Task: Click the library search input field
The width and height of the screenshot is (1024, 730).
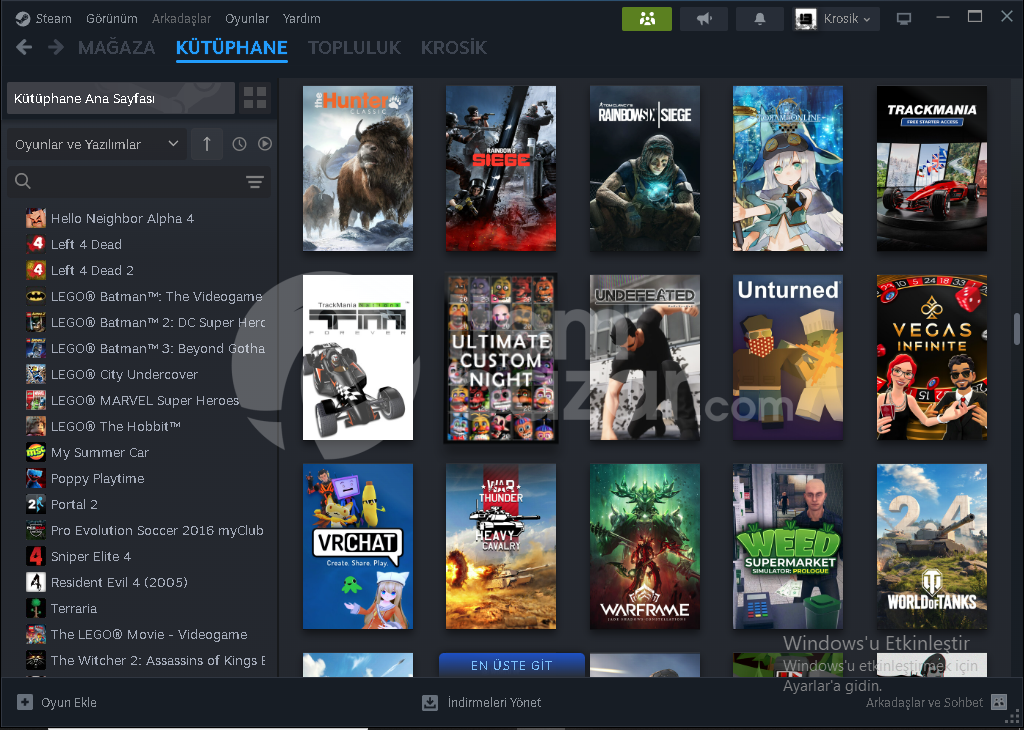Action: pos(138,182)
